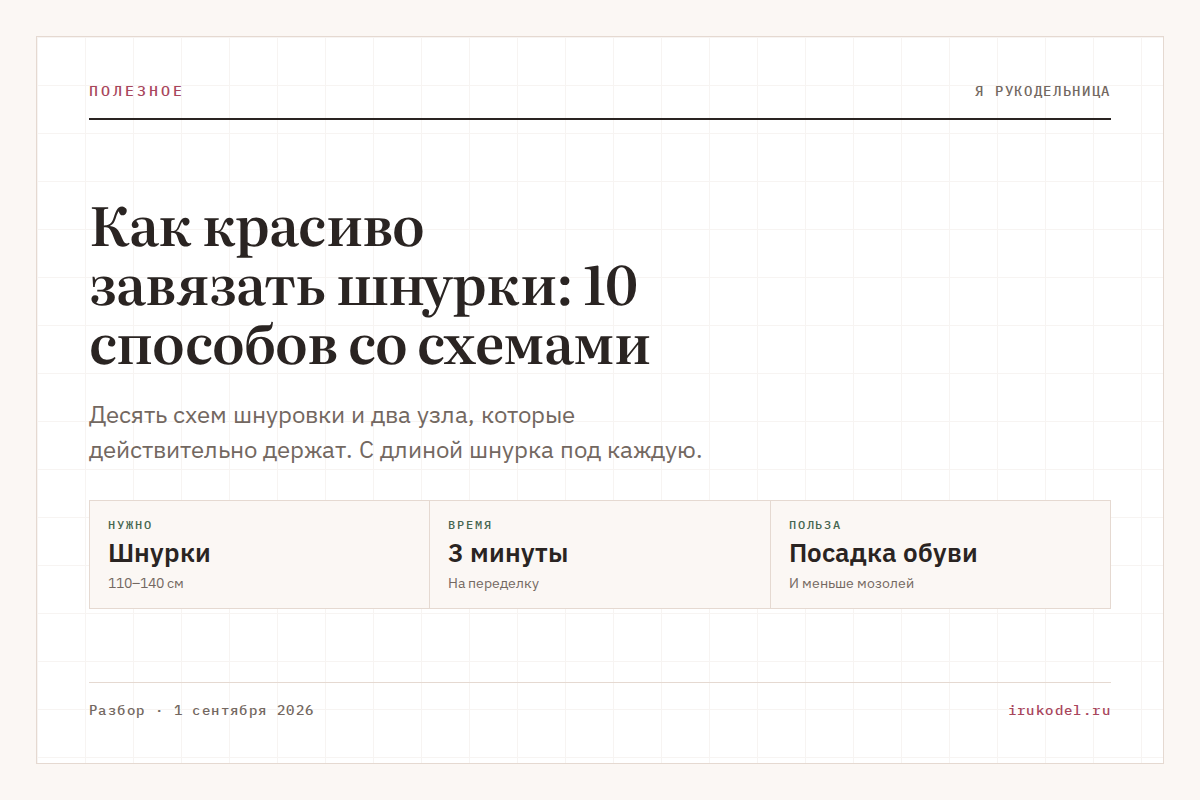This screenshot has height=800, width=1200.
Task: Click the headline about tying shoelaces
Action: pos(370,287)
